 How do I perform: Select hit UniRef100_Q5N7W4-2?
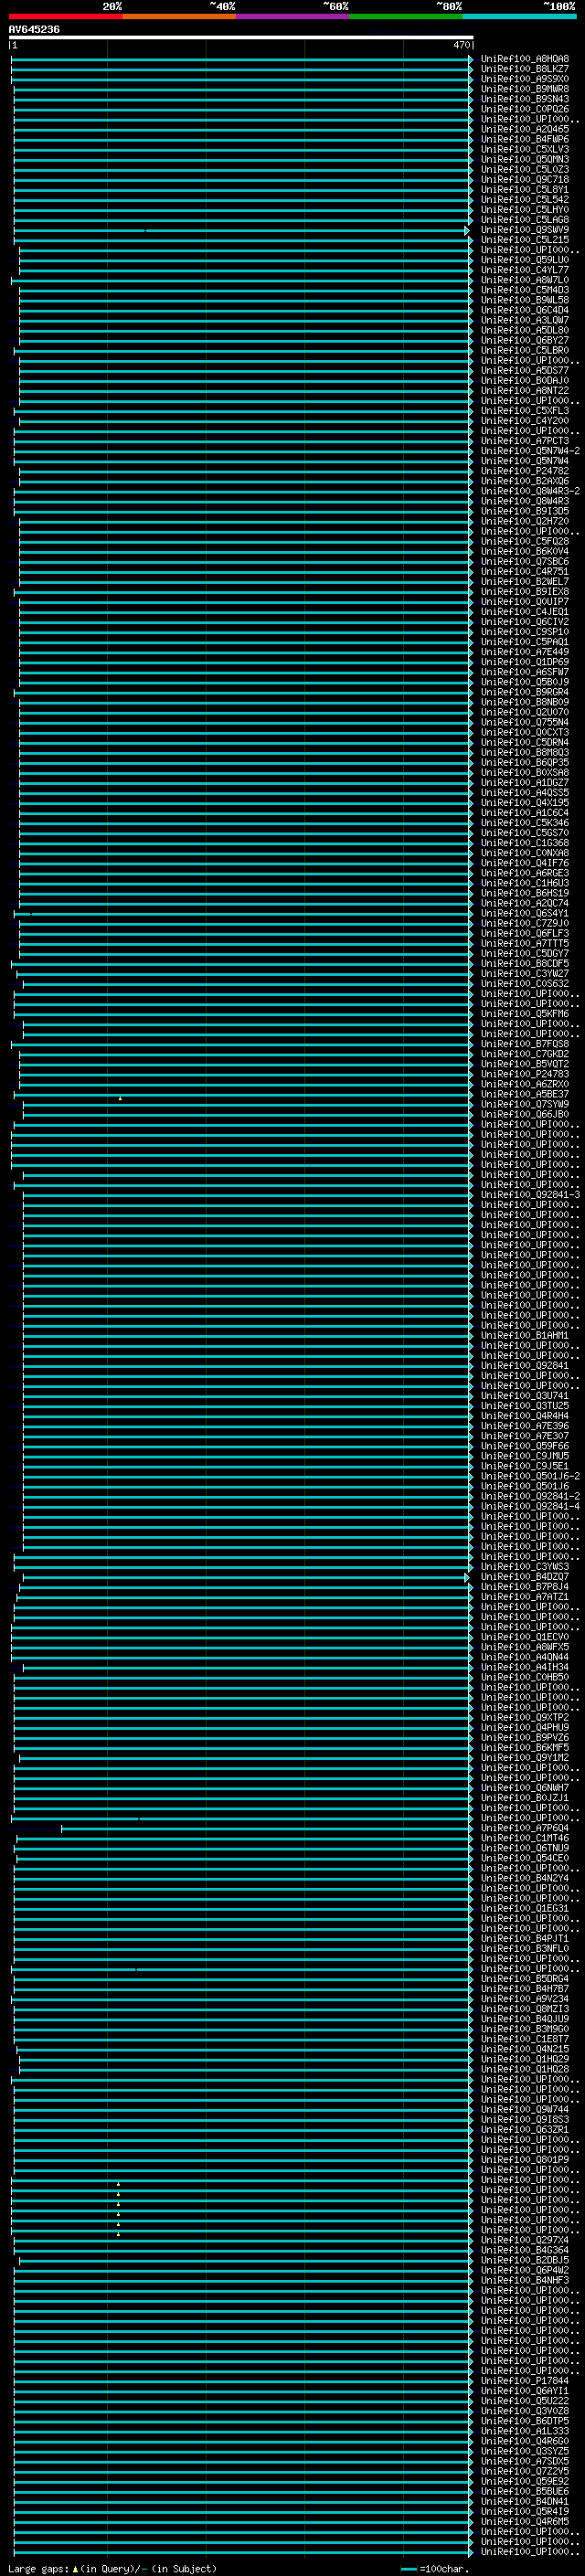pyautogui.click(x=530, y=451)
